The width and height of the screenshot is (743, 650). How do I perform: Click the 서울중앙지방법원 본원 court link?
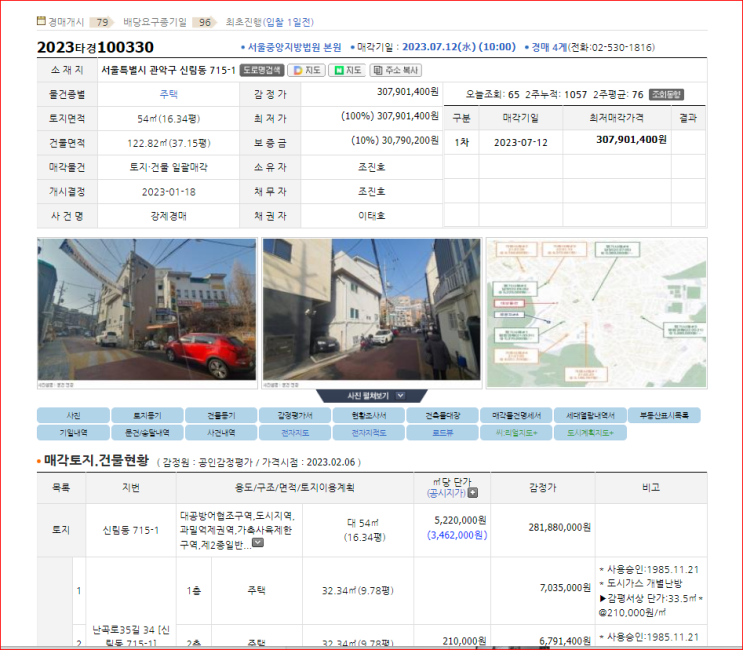294,47
